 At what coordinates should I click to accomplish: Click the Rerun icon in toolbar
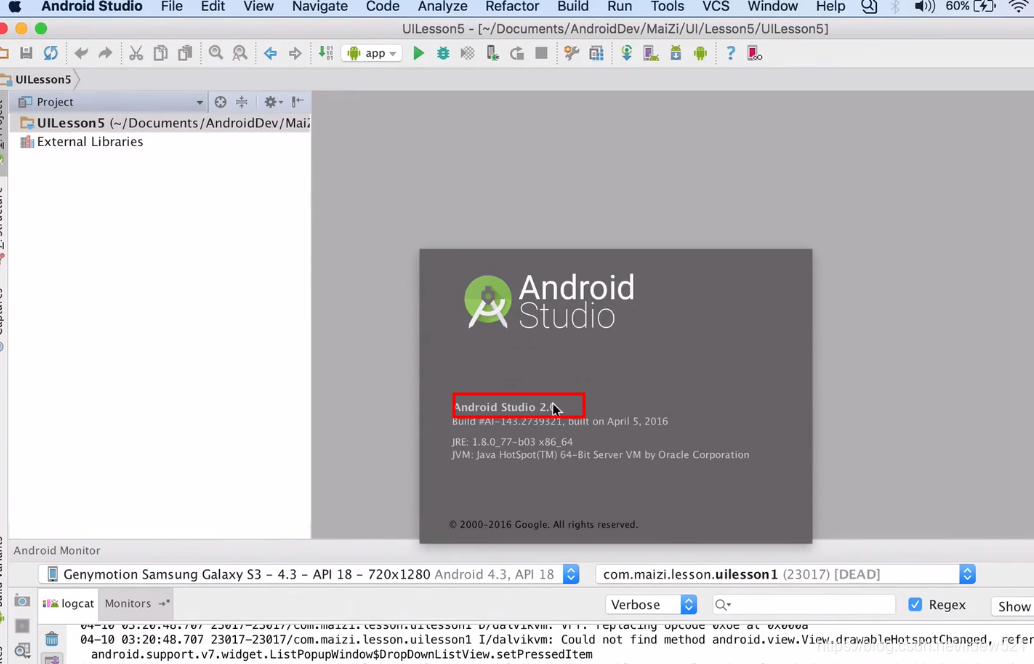[x=517, y=53]
